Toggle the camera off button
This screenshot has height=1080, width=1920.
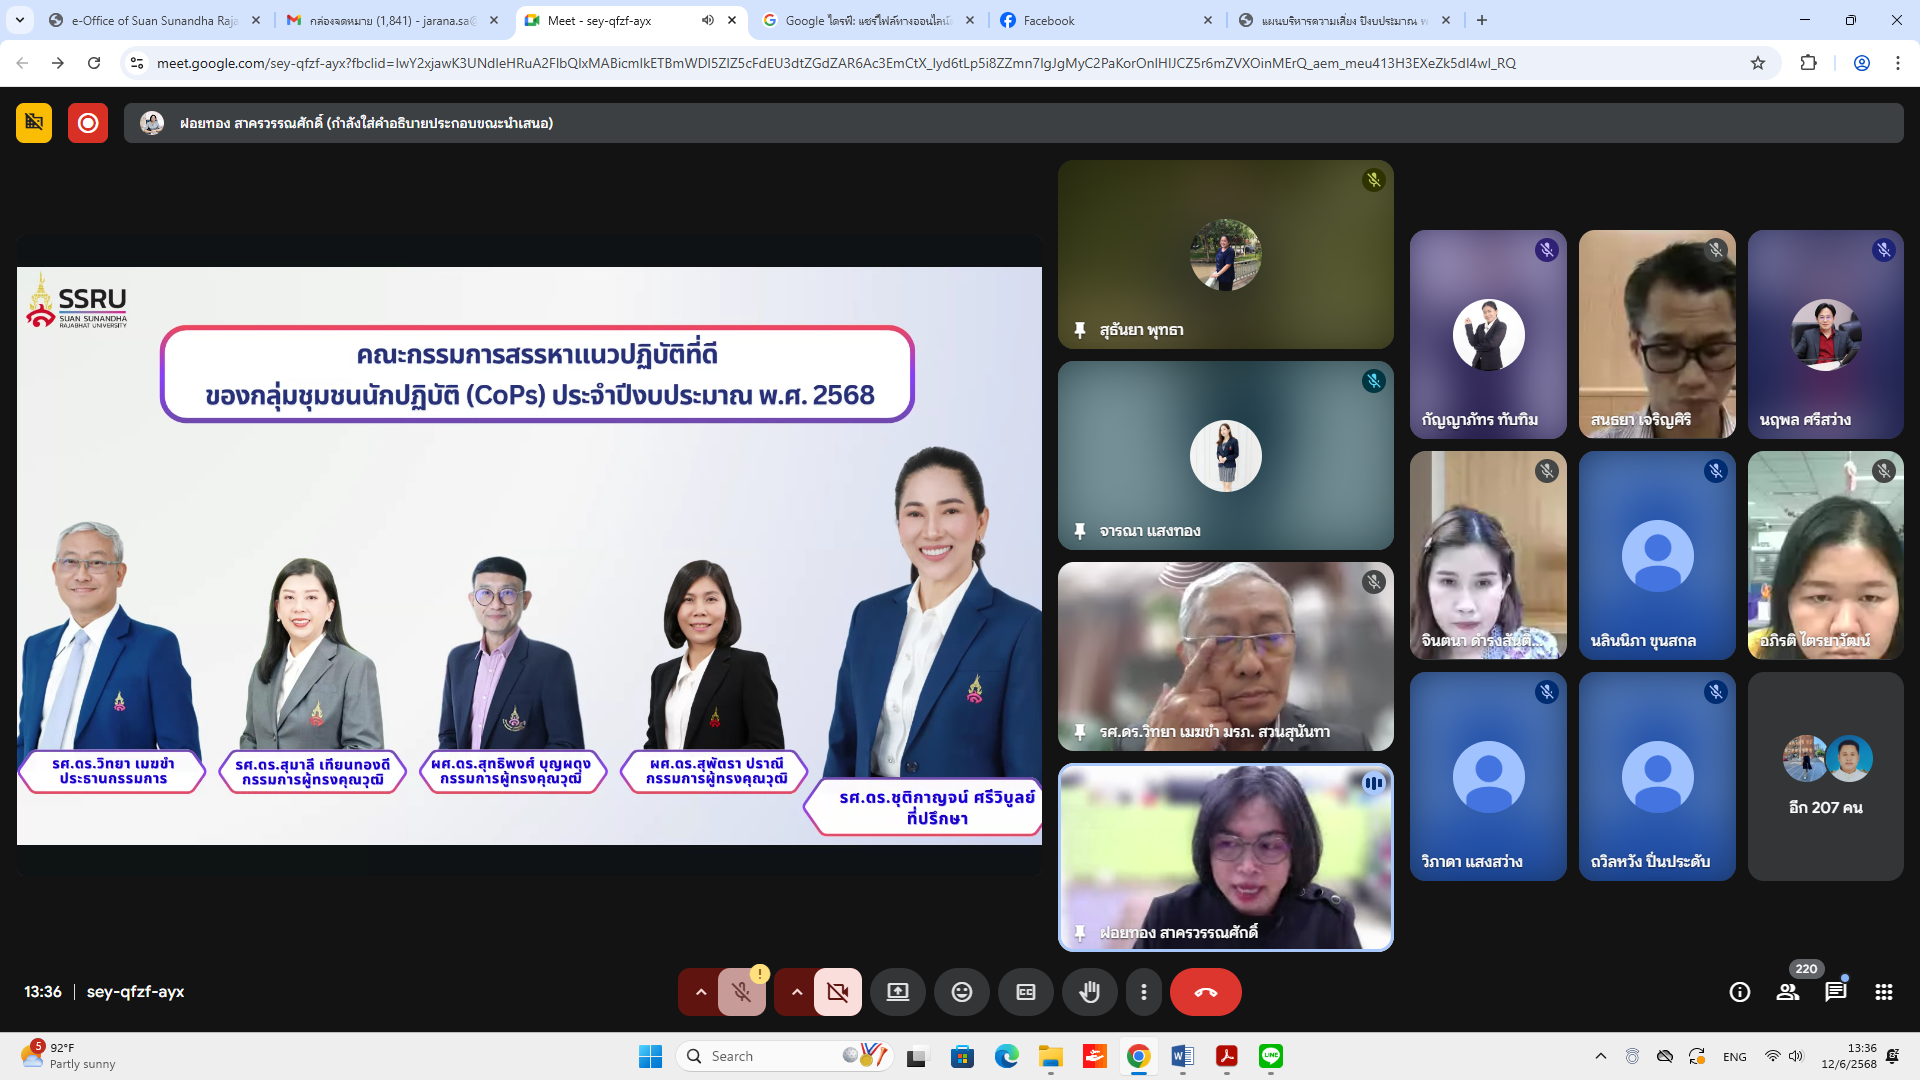pos(837,992)
